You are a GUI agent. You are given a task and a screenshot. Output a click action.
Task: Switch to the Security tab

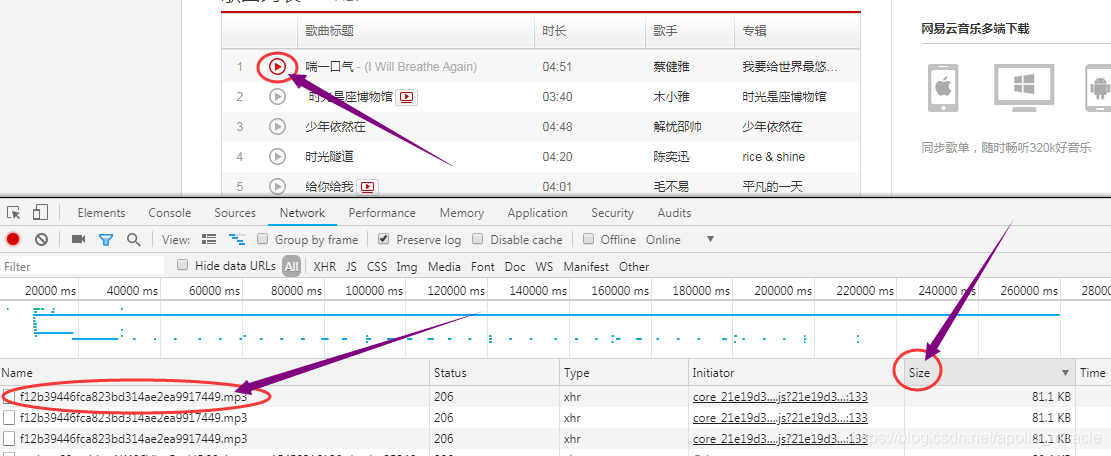(612, 213)
